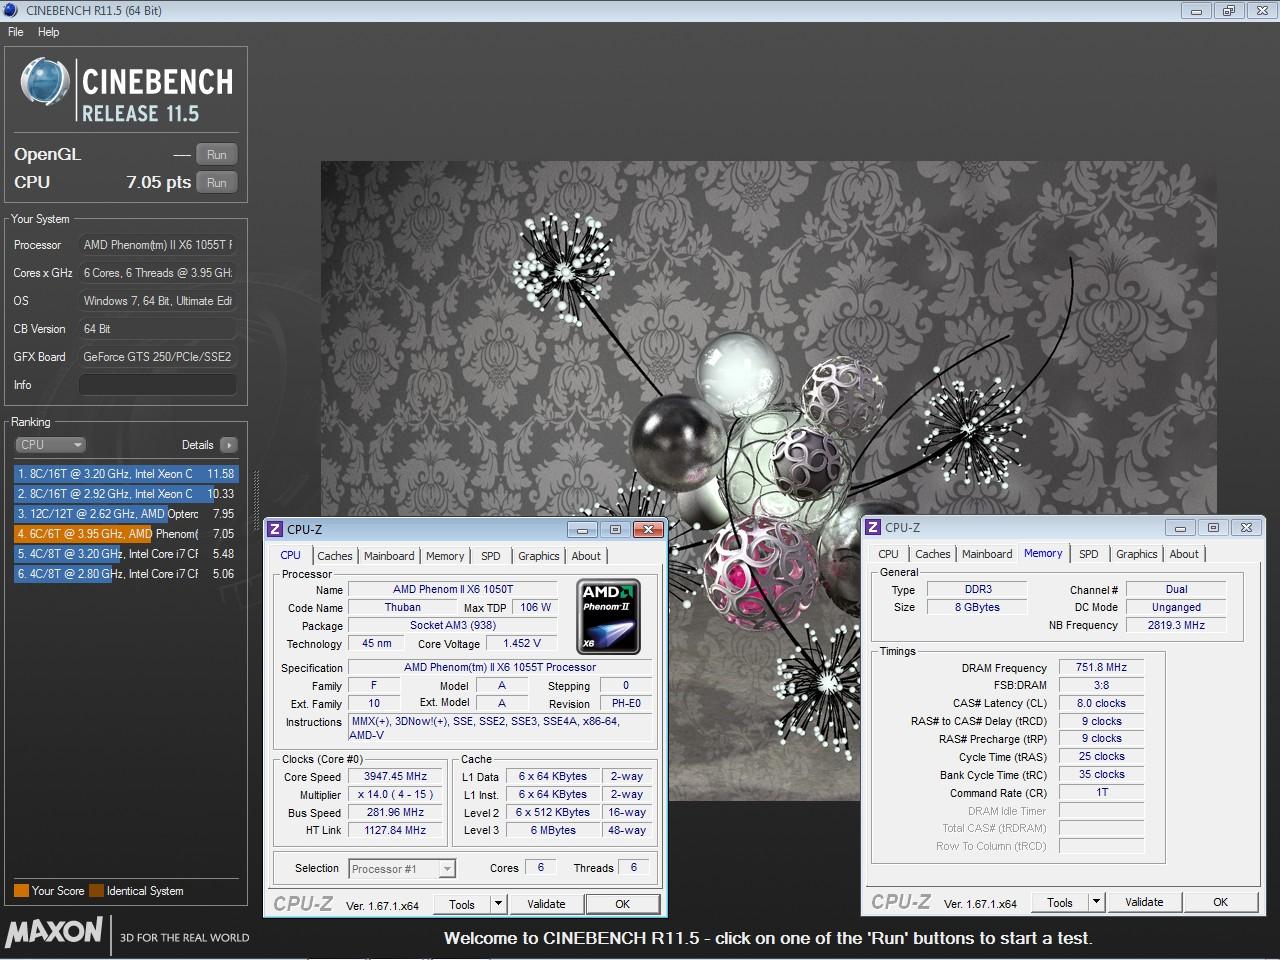Switch to SPD tab in left CPU-Z window
This screenshot has width=1280, height=960.
click(x=491, y=556)
